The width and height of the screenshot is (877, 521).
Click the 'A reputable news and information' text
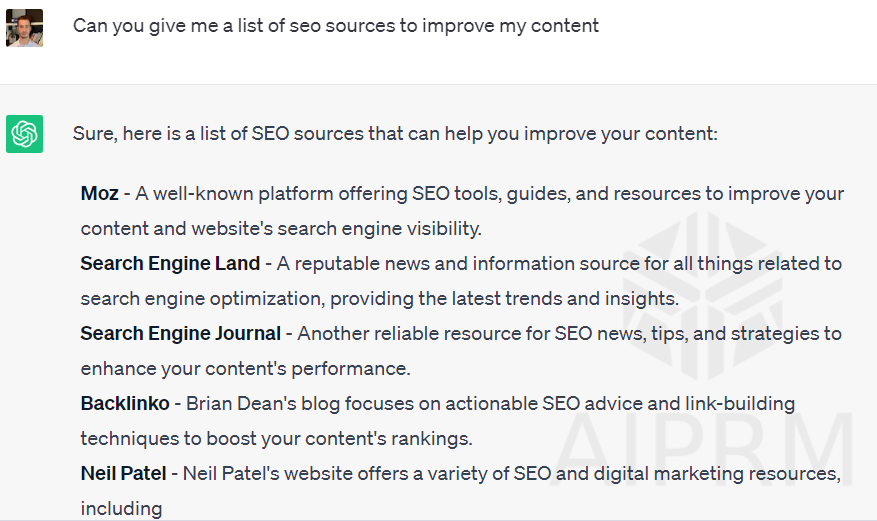click(x=559, y=263)
